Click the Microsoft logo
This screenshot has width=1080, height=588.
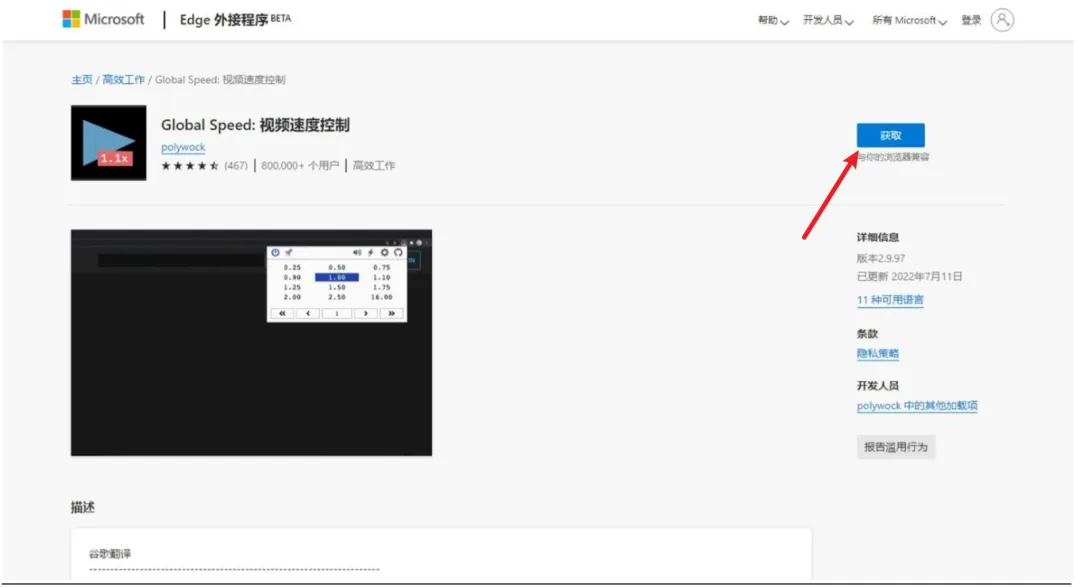[103, 19]
